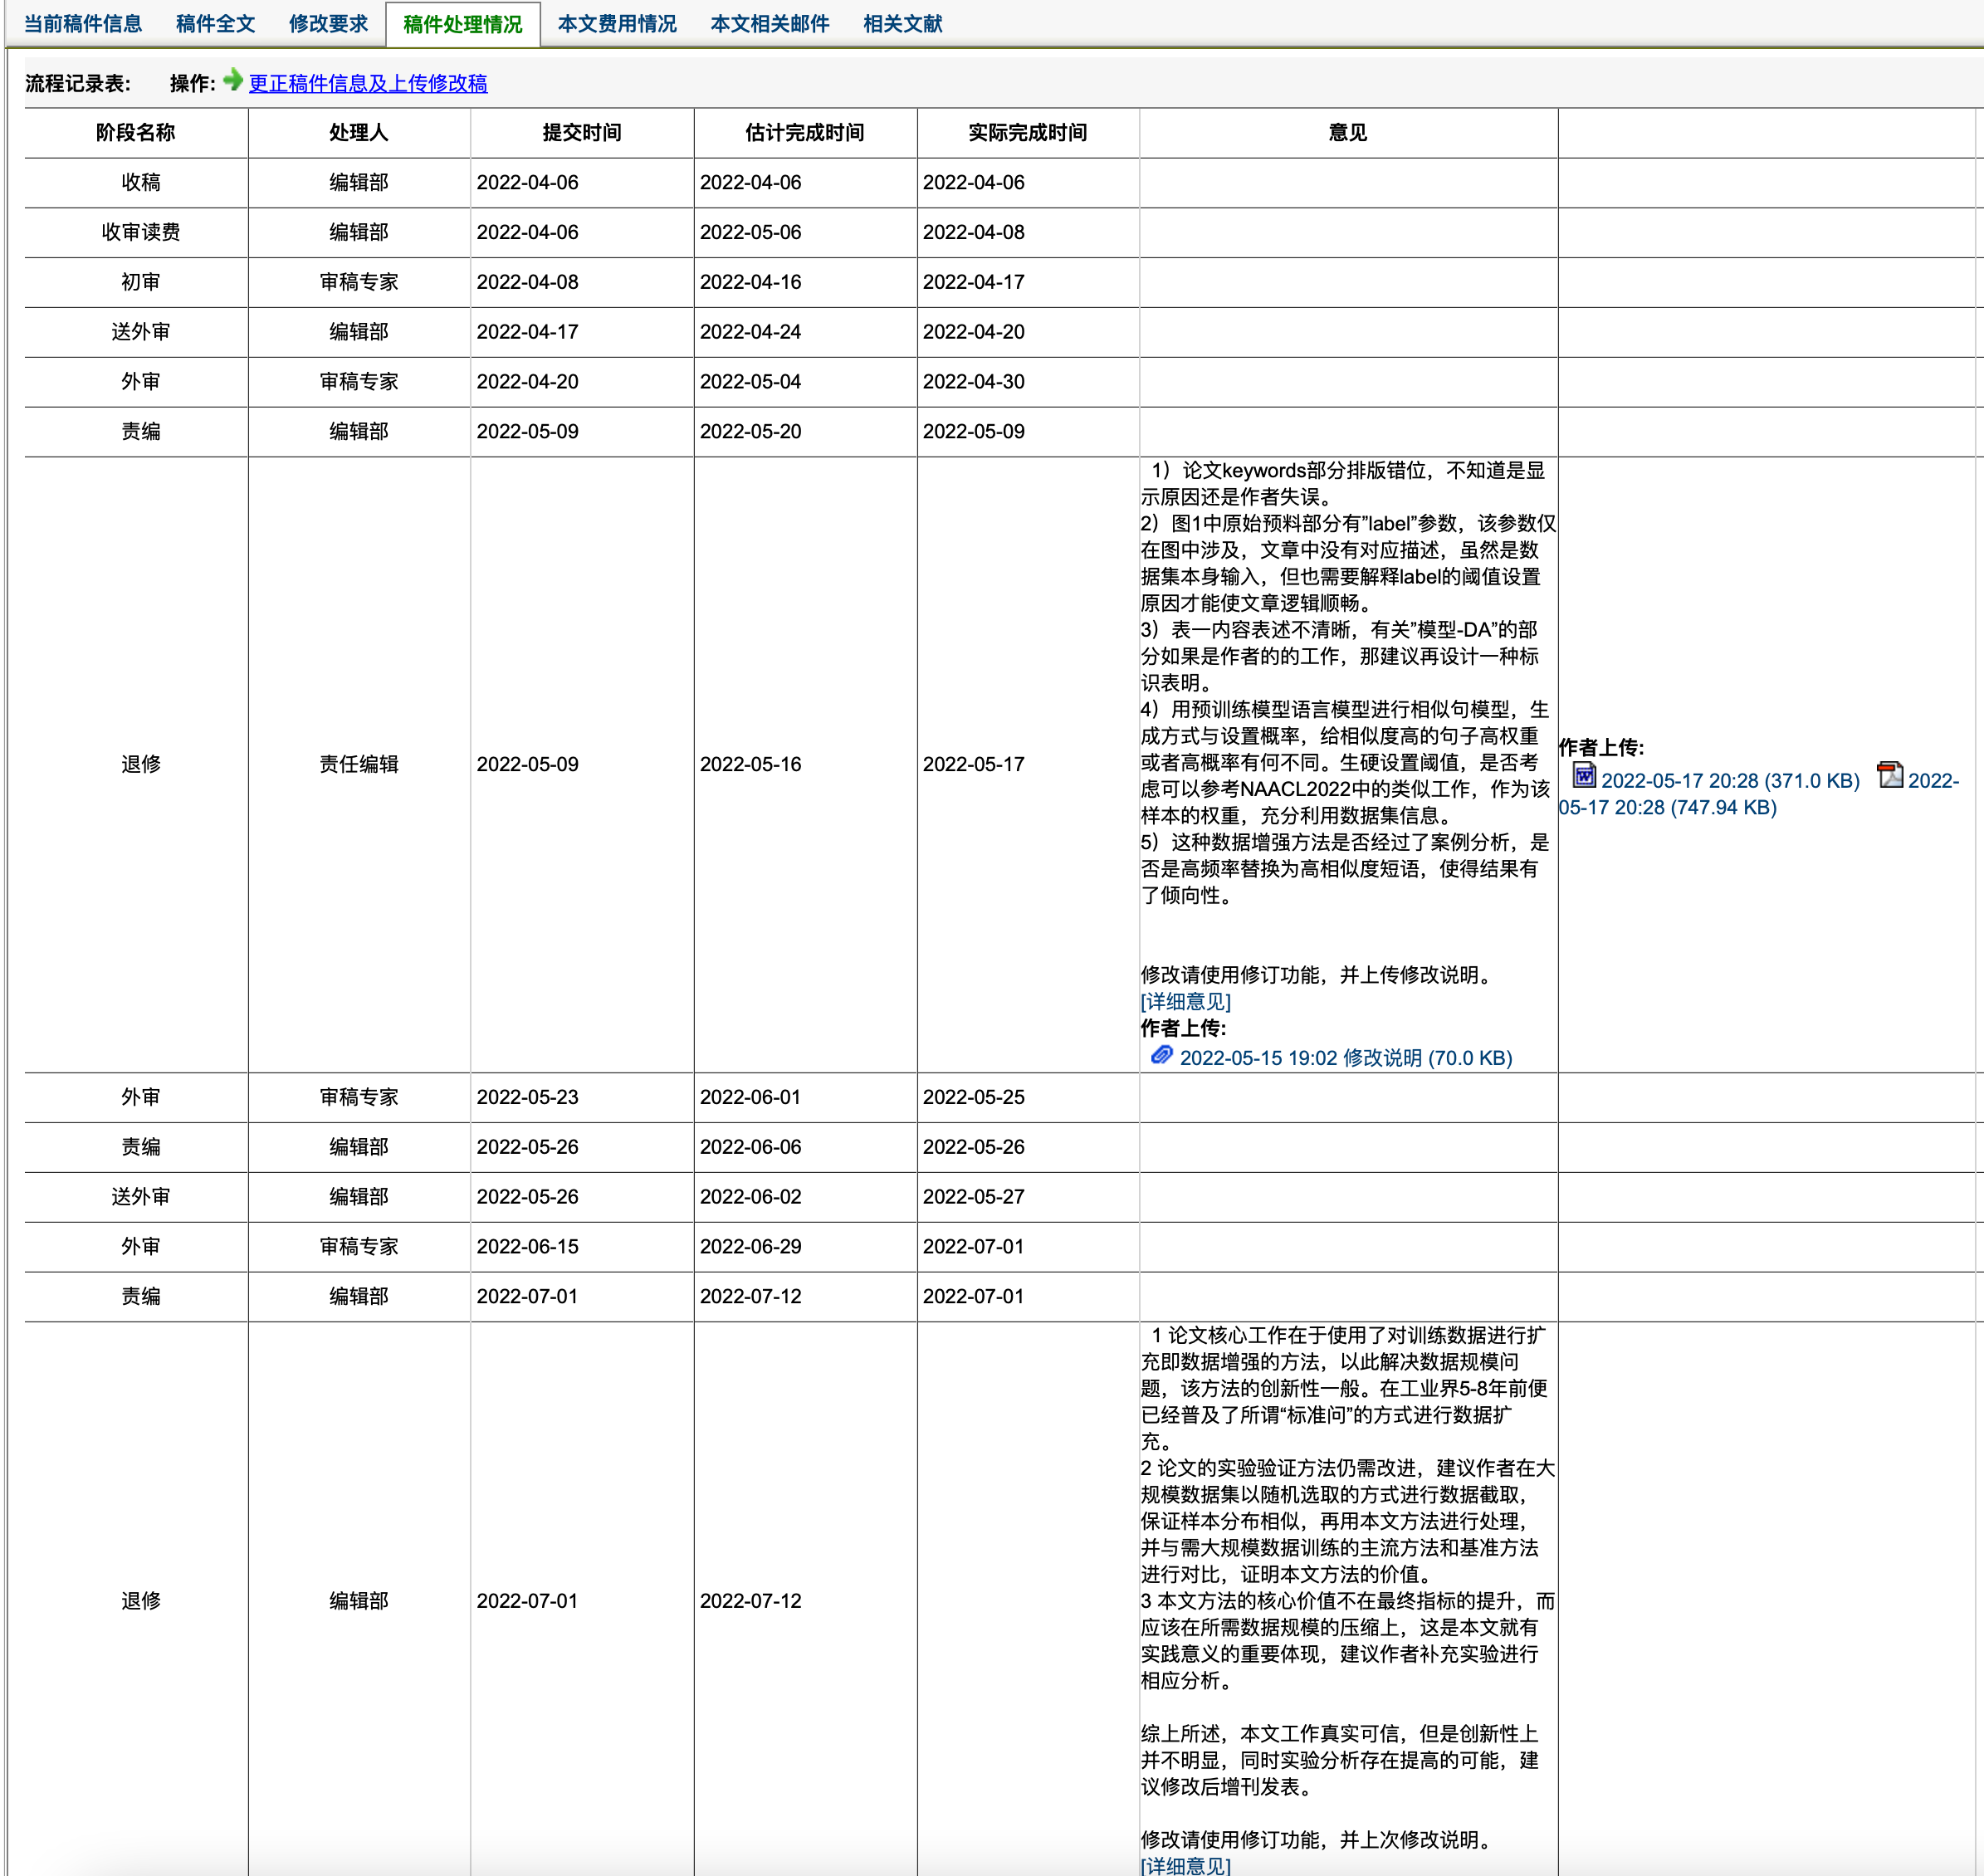Open the 稿件全文 tab
The image size is (1984, 1876).
coord(216,24)
